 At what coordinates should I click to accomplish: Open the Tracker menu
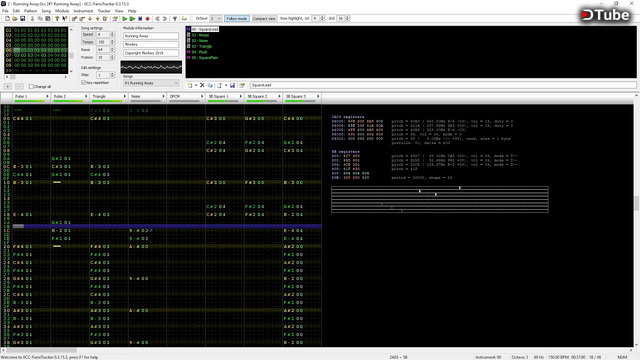click(104, 11)
